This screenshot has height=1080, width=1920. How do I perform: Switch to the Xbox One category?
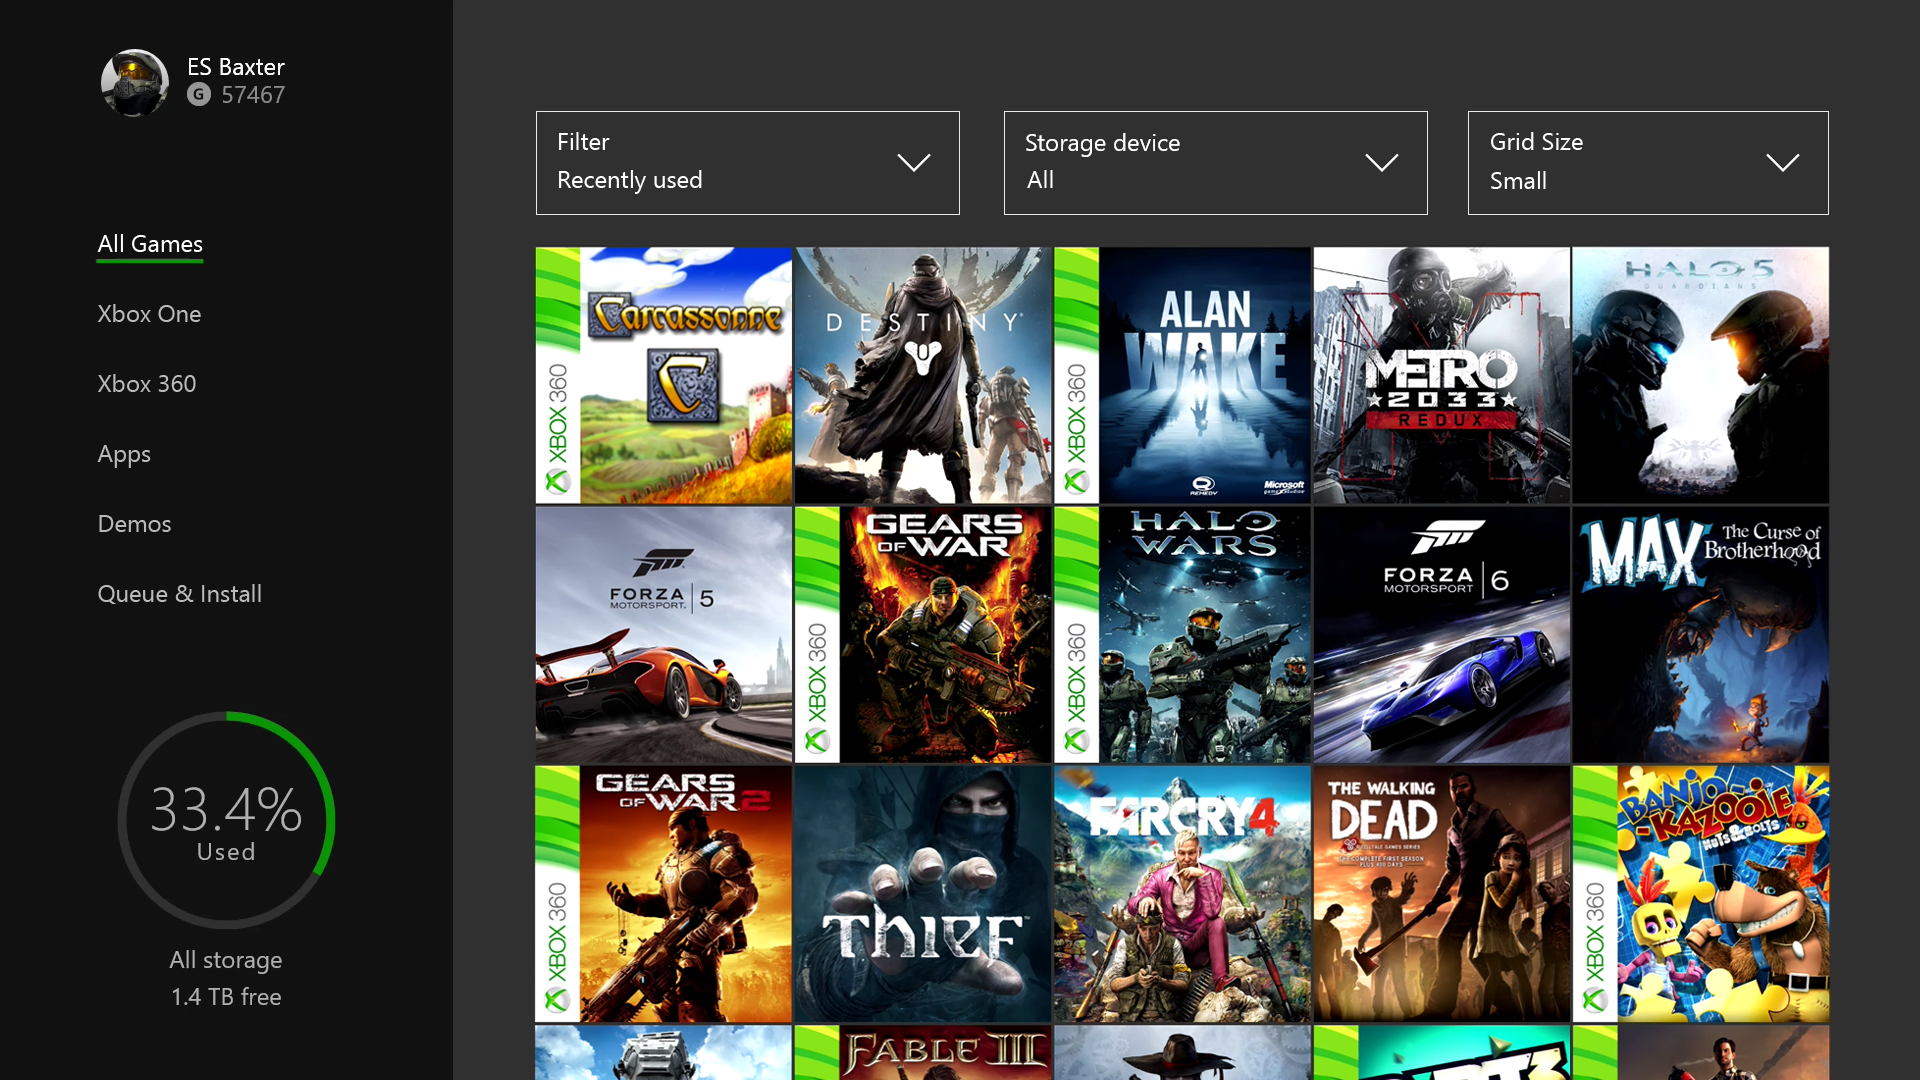point(149,314)
